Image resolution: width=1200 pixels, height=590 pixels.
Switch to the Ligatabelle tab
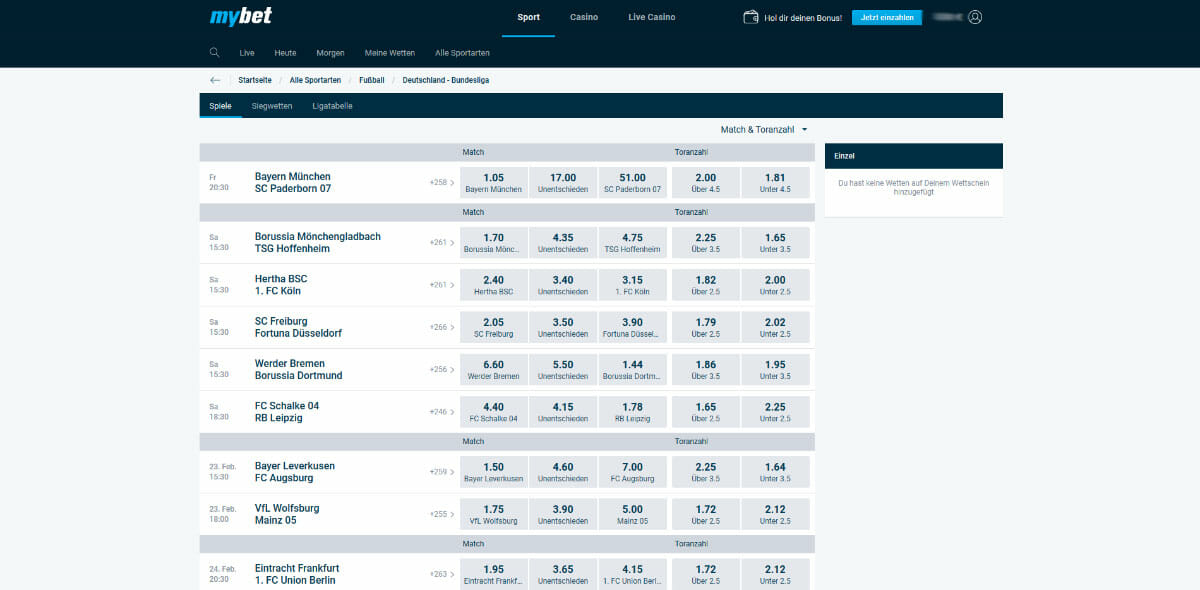click(x=332, y=106)
